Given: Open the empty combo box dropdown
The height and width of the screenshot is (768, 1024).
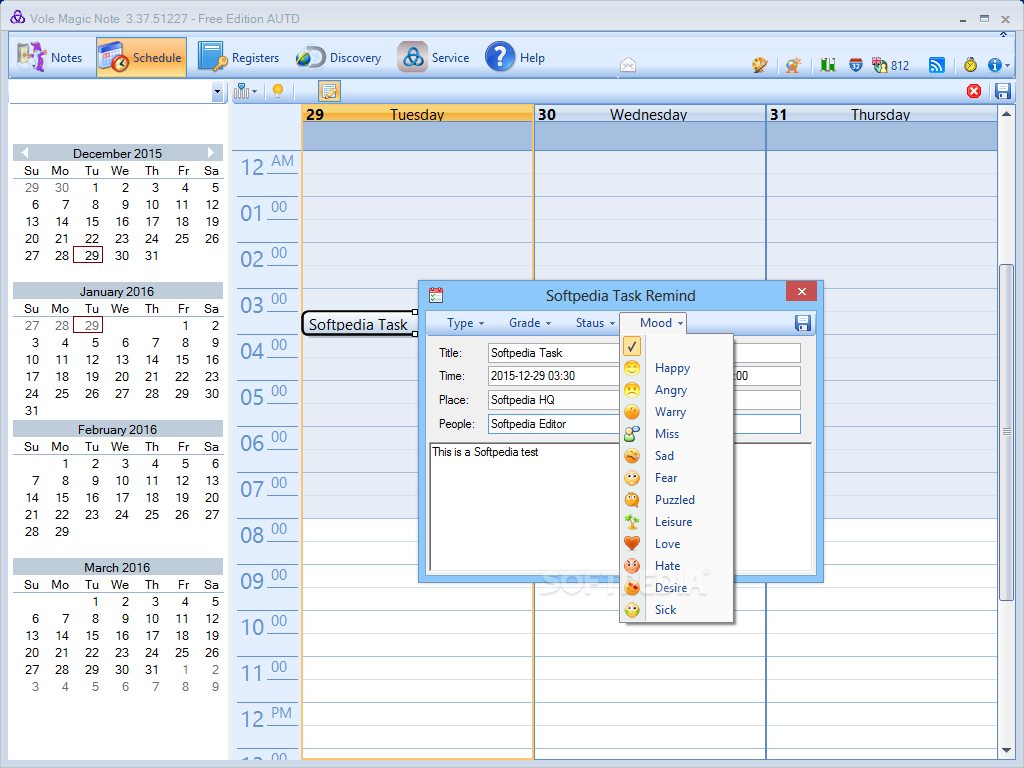Looking at the screenshot, I should 217,92.
